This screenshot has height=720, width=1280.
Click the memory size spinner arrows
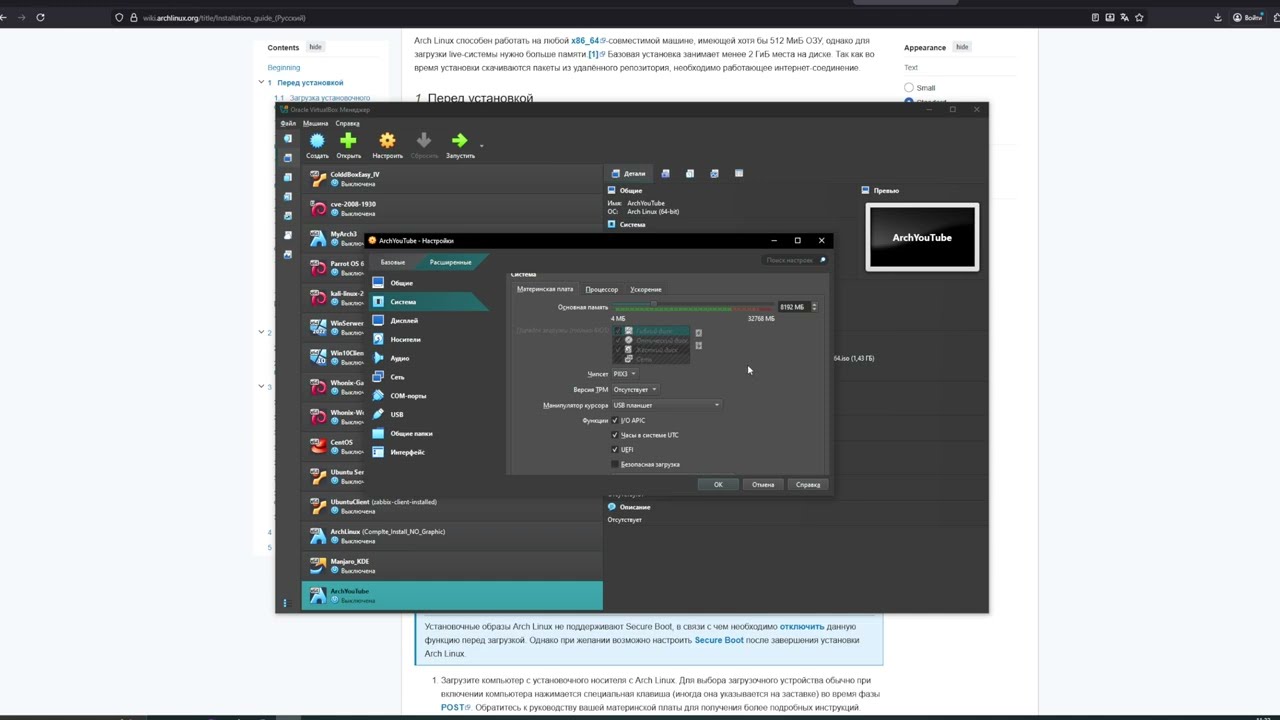tap(814, 307)
